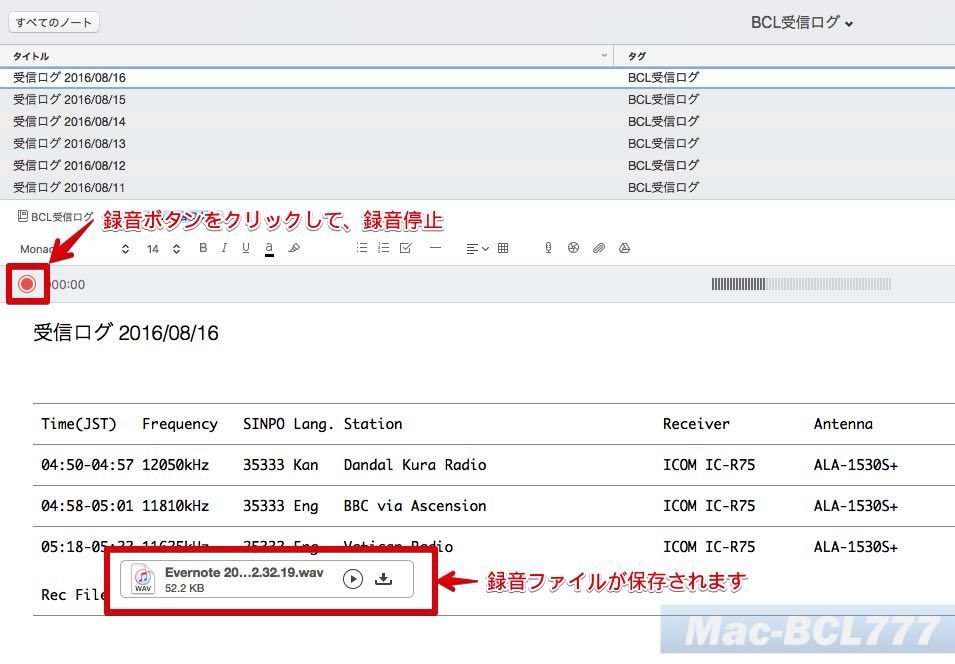Viewport: 955px width, 664px height.
Task: Stop recording with the red record button
Action: click(27, 284)
